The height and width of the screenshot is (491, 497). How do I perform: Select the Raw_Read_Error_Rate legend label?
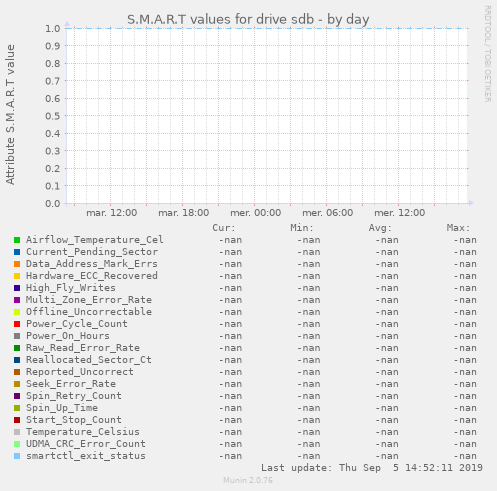tap(83, 348)
